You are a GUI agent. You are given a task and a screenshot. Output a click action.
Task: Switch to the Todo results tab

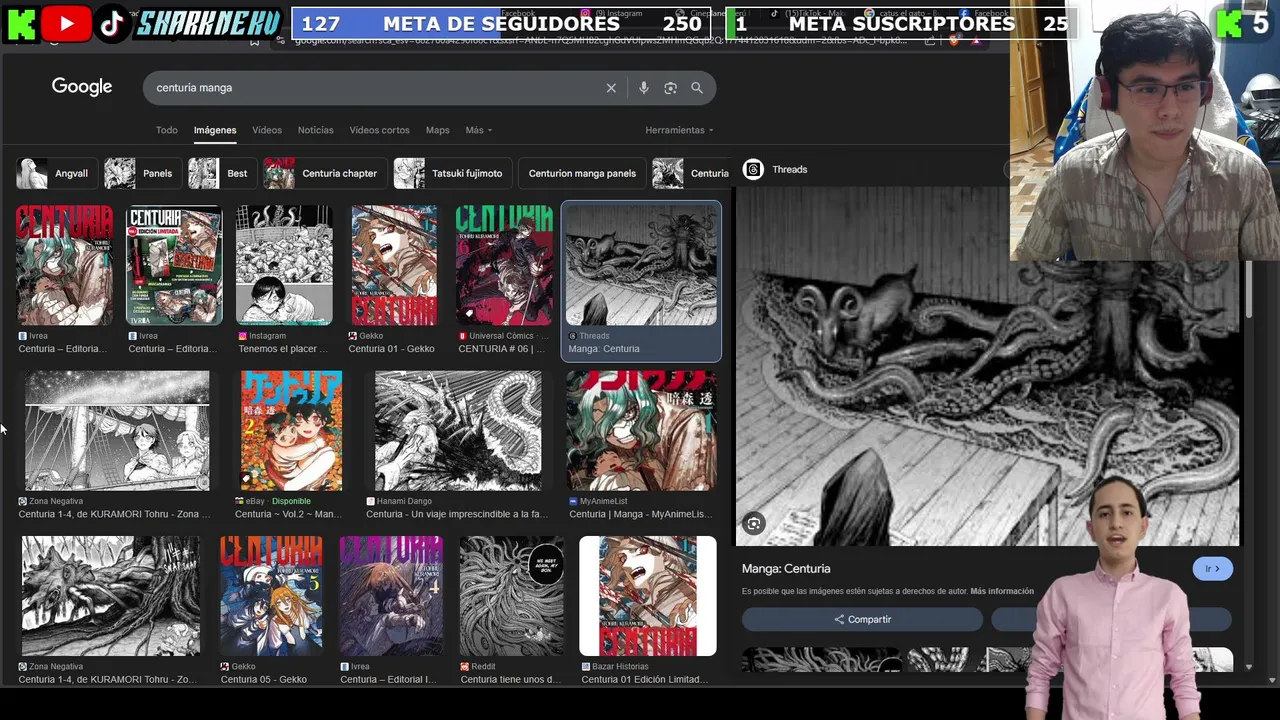pos(166,130)
